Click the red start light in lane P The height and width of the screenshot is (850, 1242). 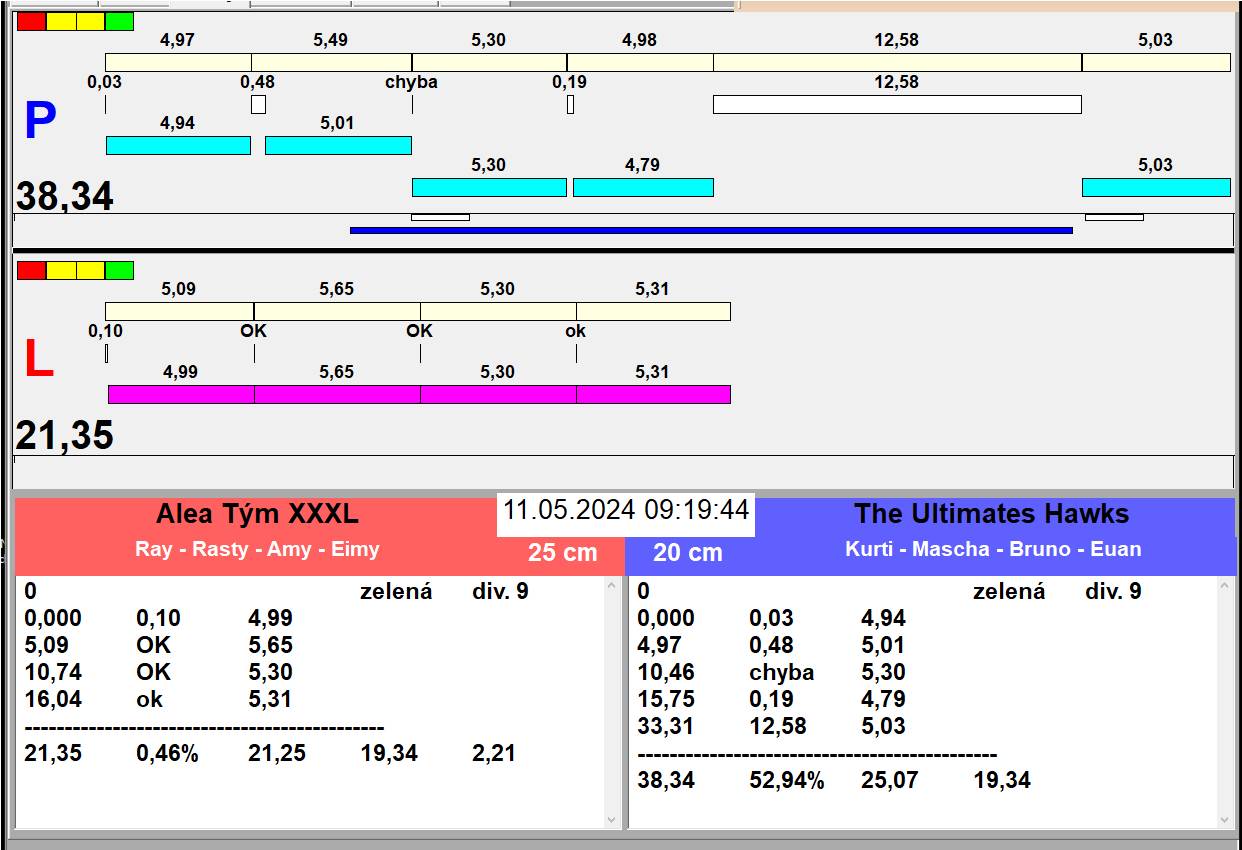tap(31, 21)
